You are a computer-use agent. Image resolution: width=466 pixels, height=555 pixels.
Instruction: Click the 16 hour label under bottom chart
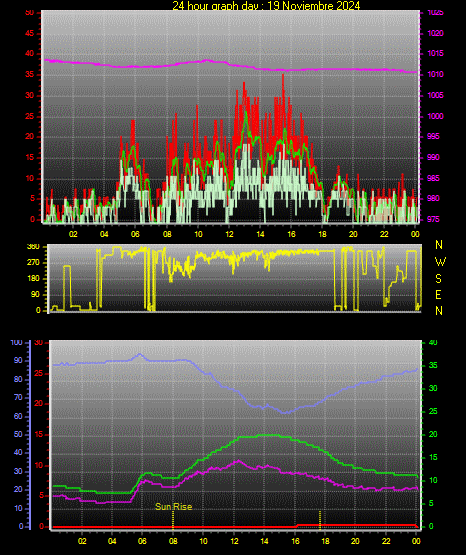pyautogui.click(x=295, y=541)
